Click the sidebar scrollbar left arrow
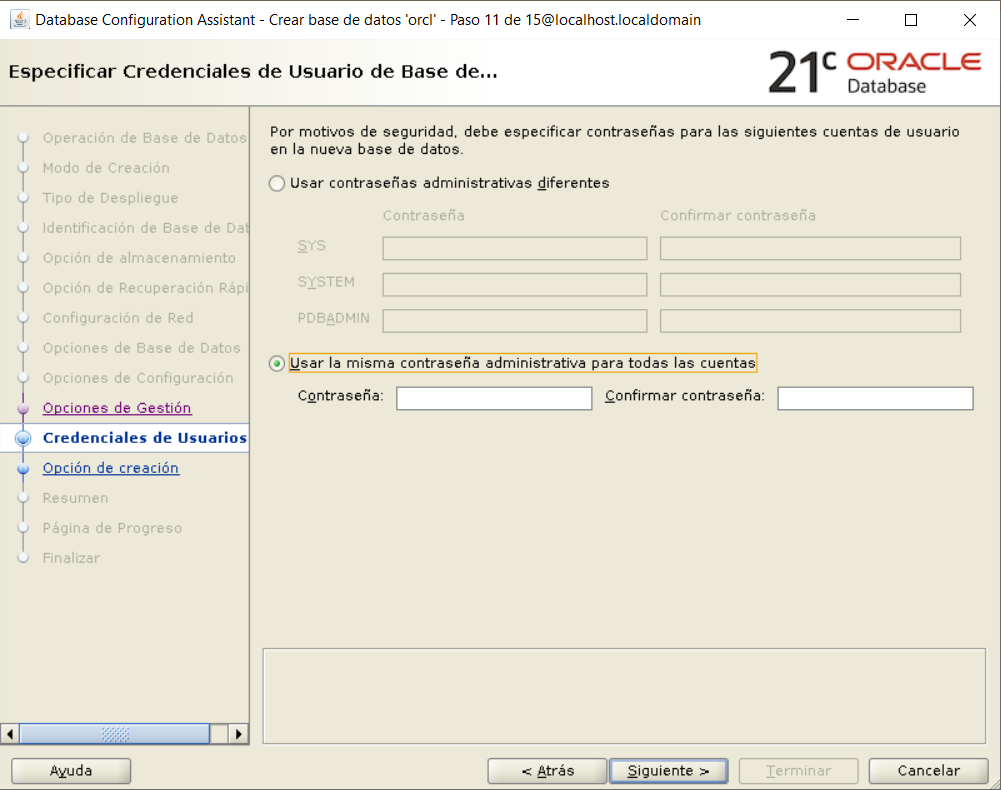The image size is (1001, 790). coord(10,734)
